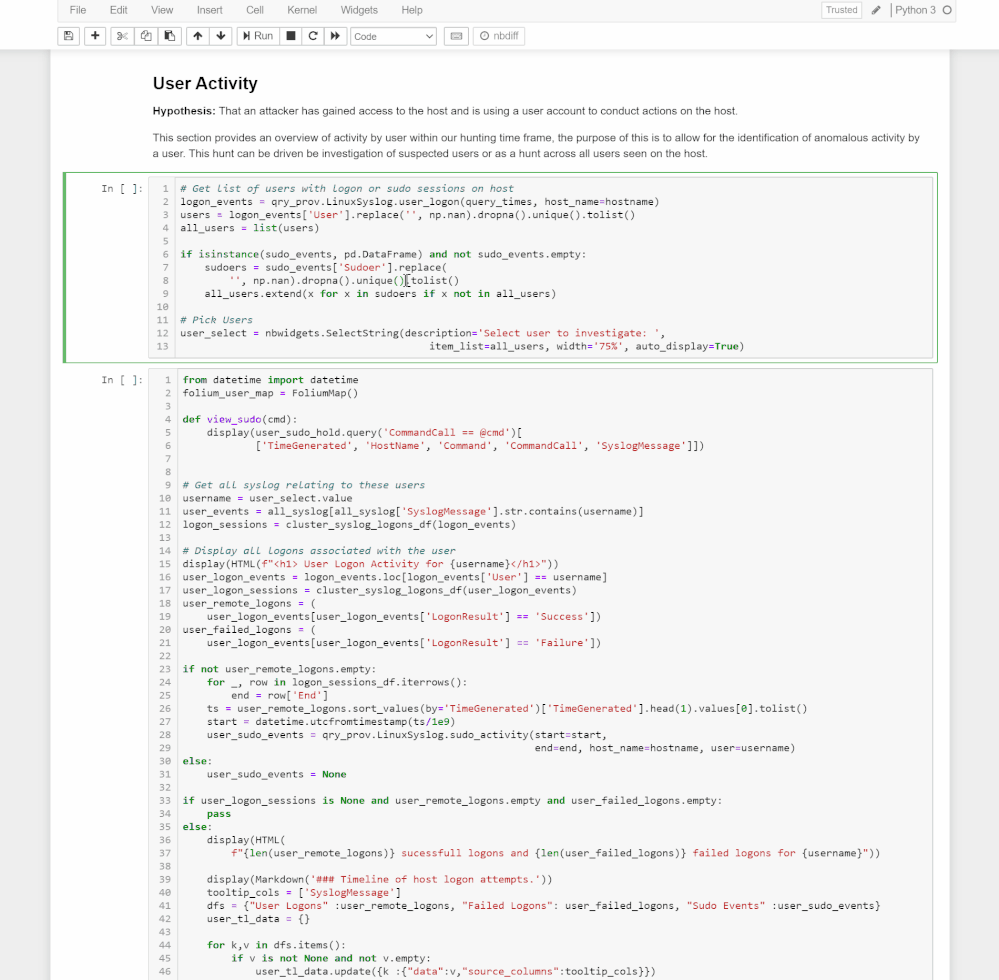This screenshot has width=999, height=980.
Task: Click the '# Pick Users' comment line
Action: pyautogui.click(x=216, y=320)
